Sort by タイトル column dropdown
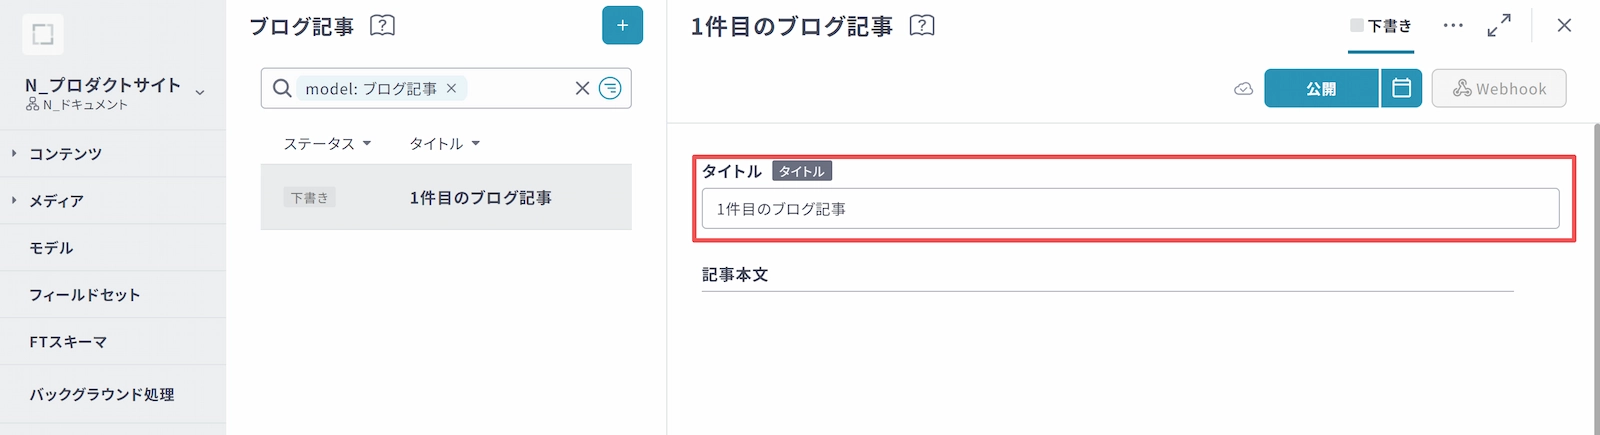This screenshot has height=435, width=1600. click(x=445, y=144)
